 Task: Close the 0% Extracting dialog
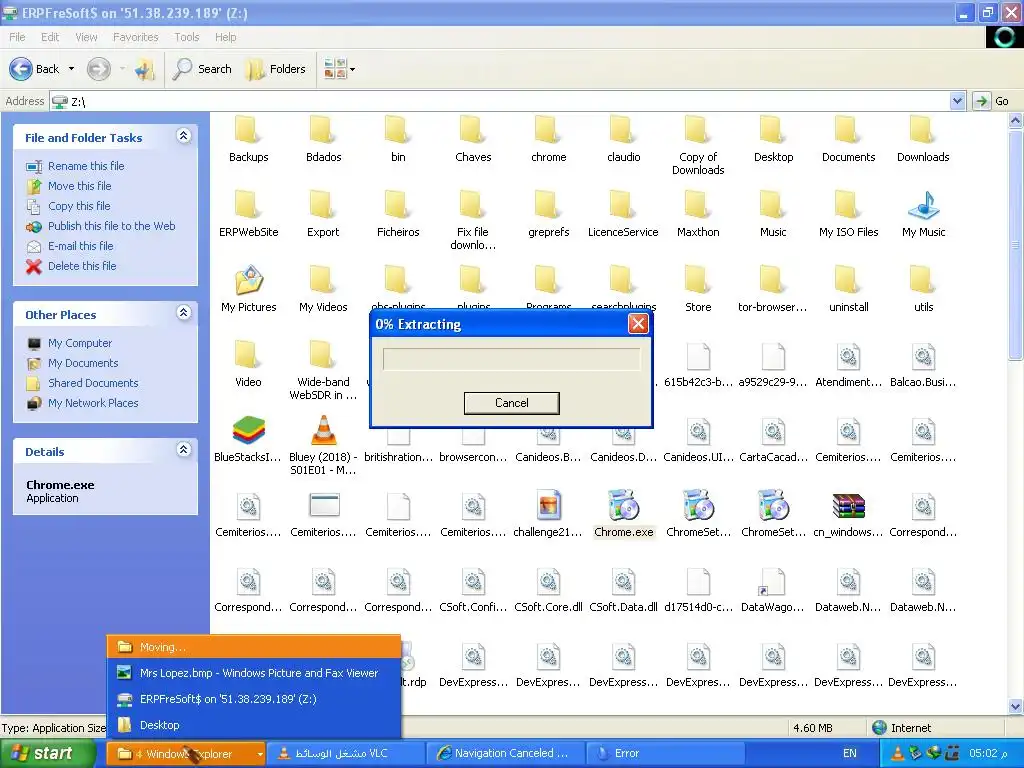[638, 323]
